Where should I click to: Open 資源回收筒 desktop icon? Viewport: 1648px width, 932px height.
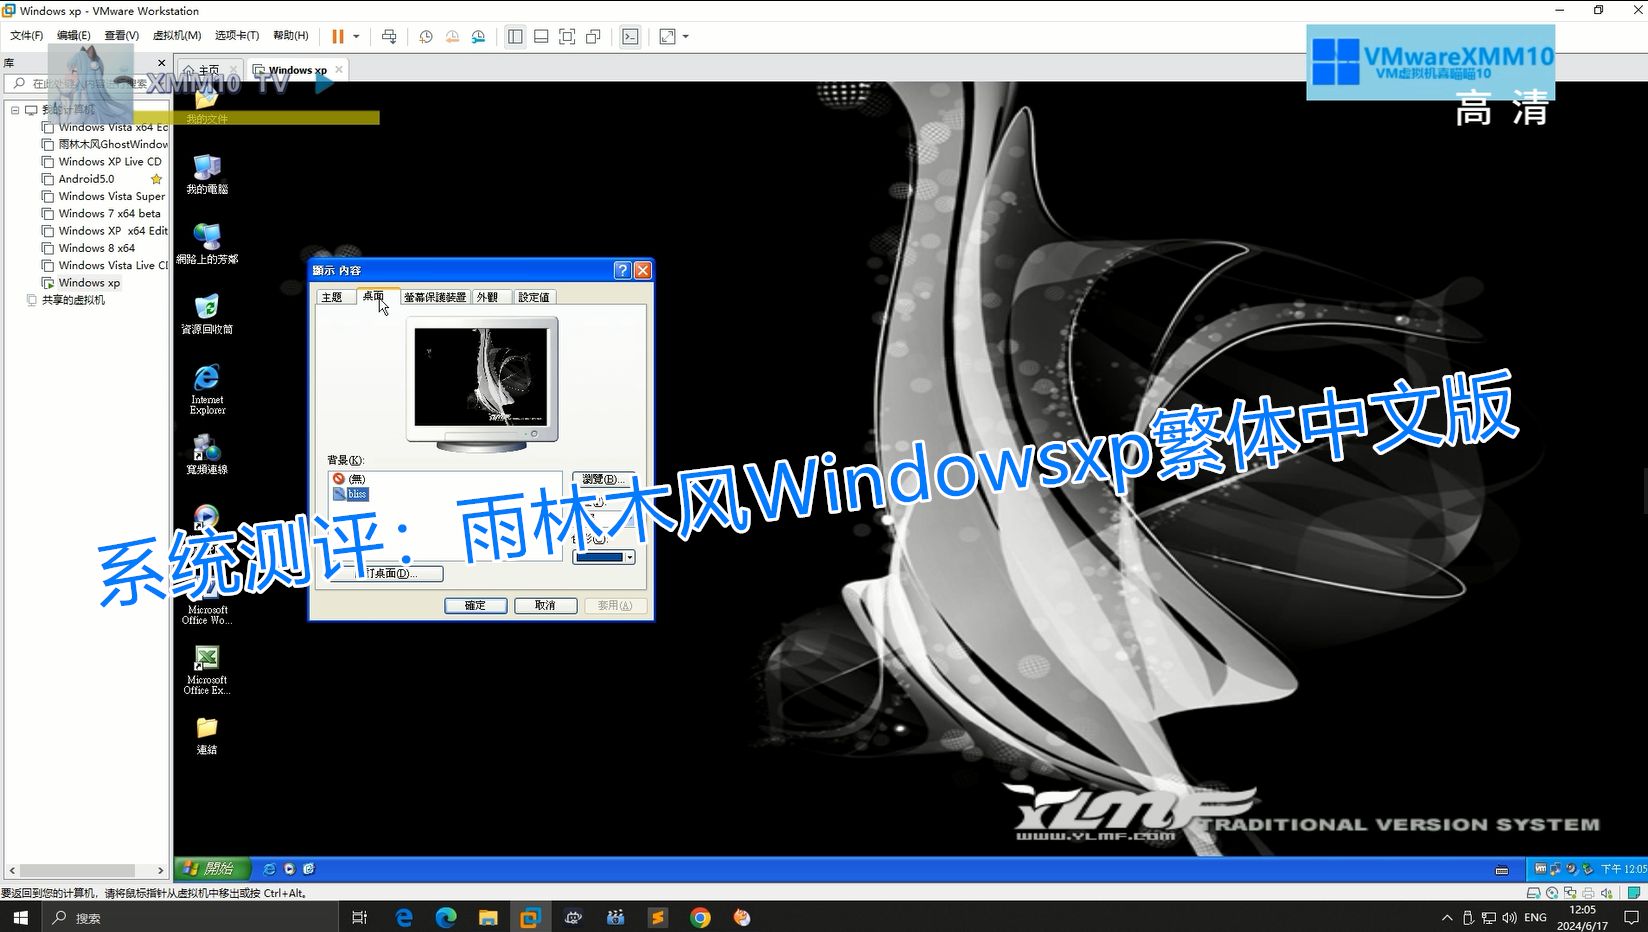207,314
